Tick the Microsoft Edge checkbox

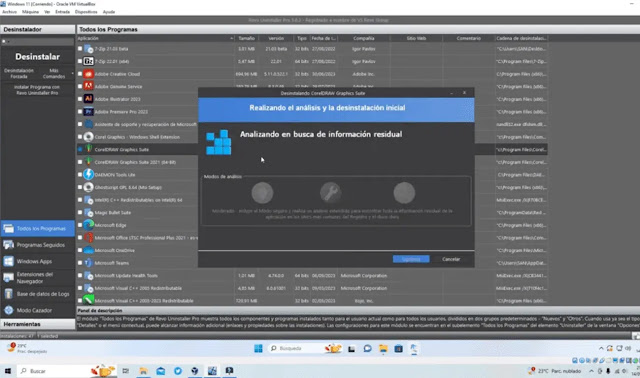pos(80,225)
